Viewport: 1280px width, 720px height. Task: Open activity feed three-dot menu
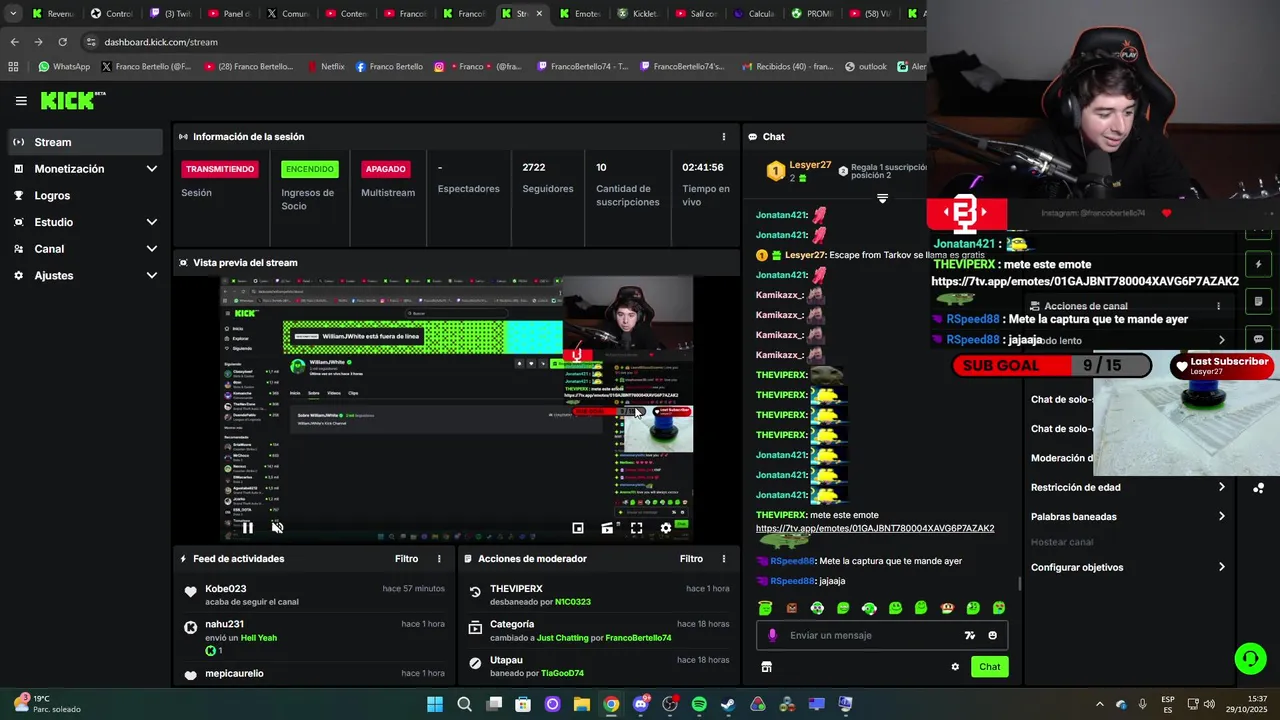(x=439, y=559)
